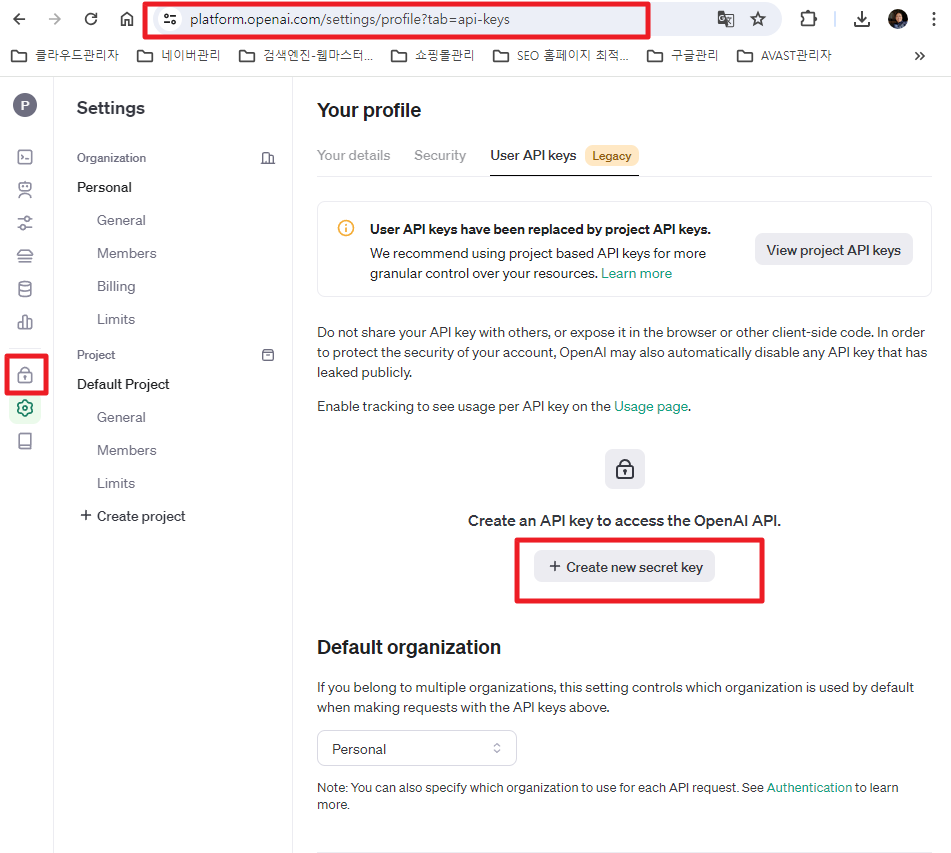The image size is (951, 853).
Task: Open the Settings gear icon in sidebar
Action: pos(25,408)
